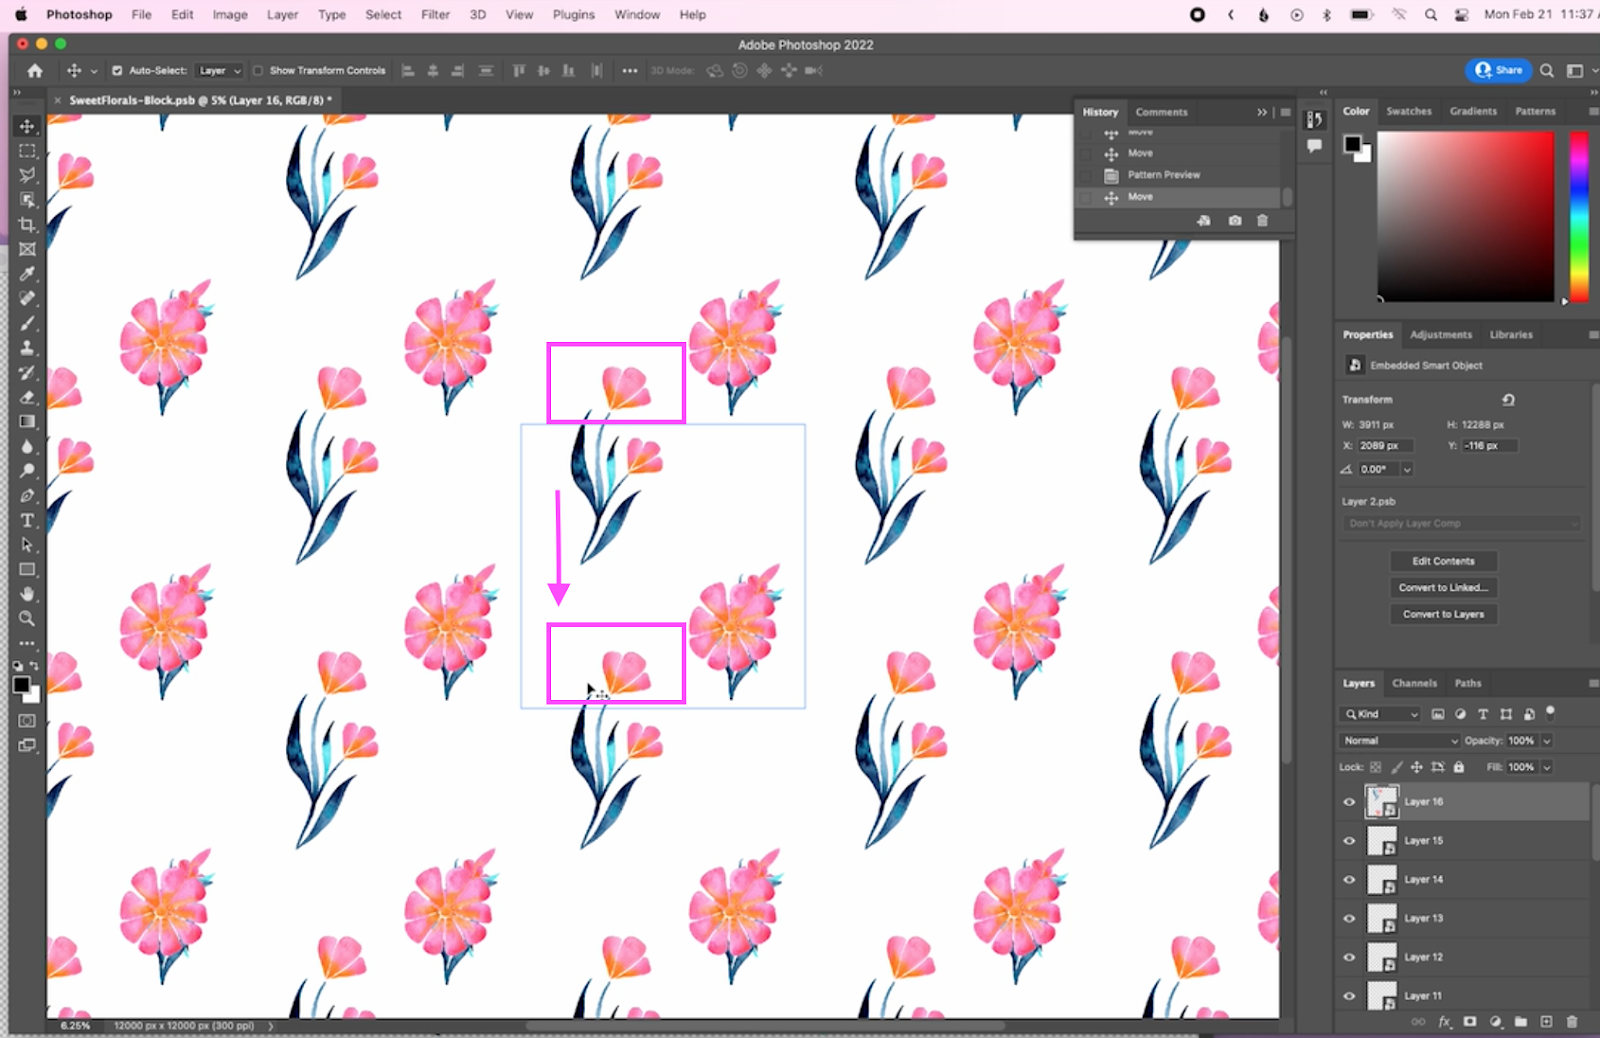1600x1038 pixels.
Task: Click the Y position input field
Action: point(1490,446)
